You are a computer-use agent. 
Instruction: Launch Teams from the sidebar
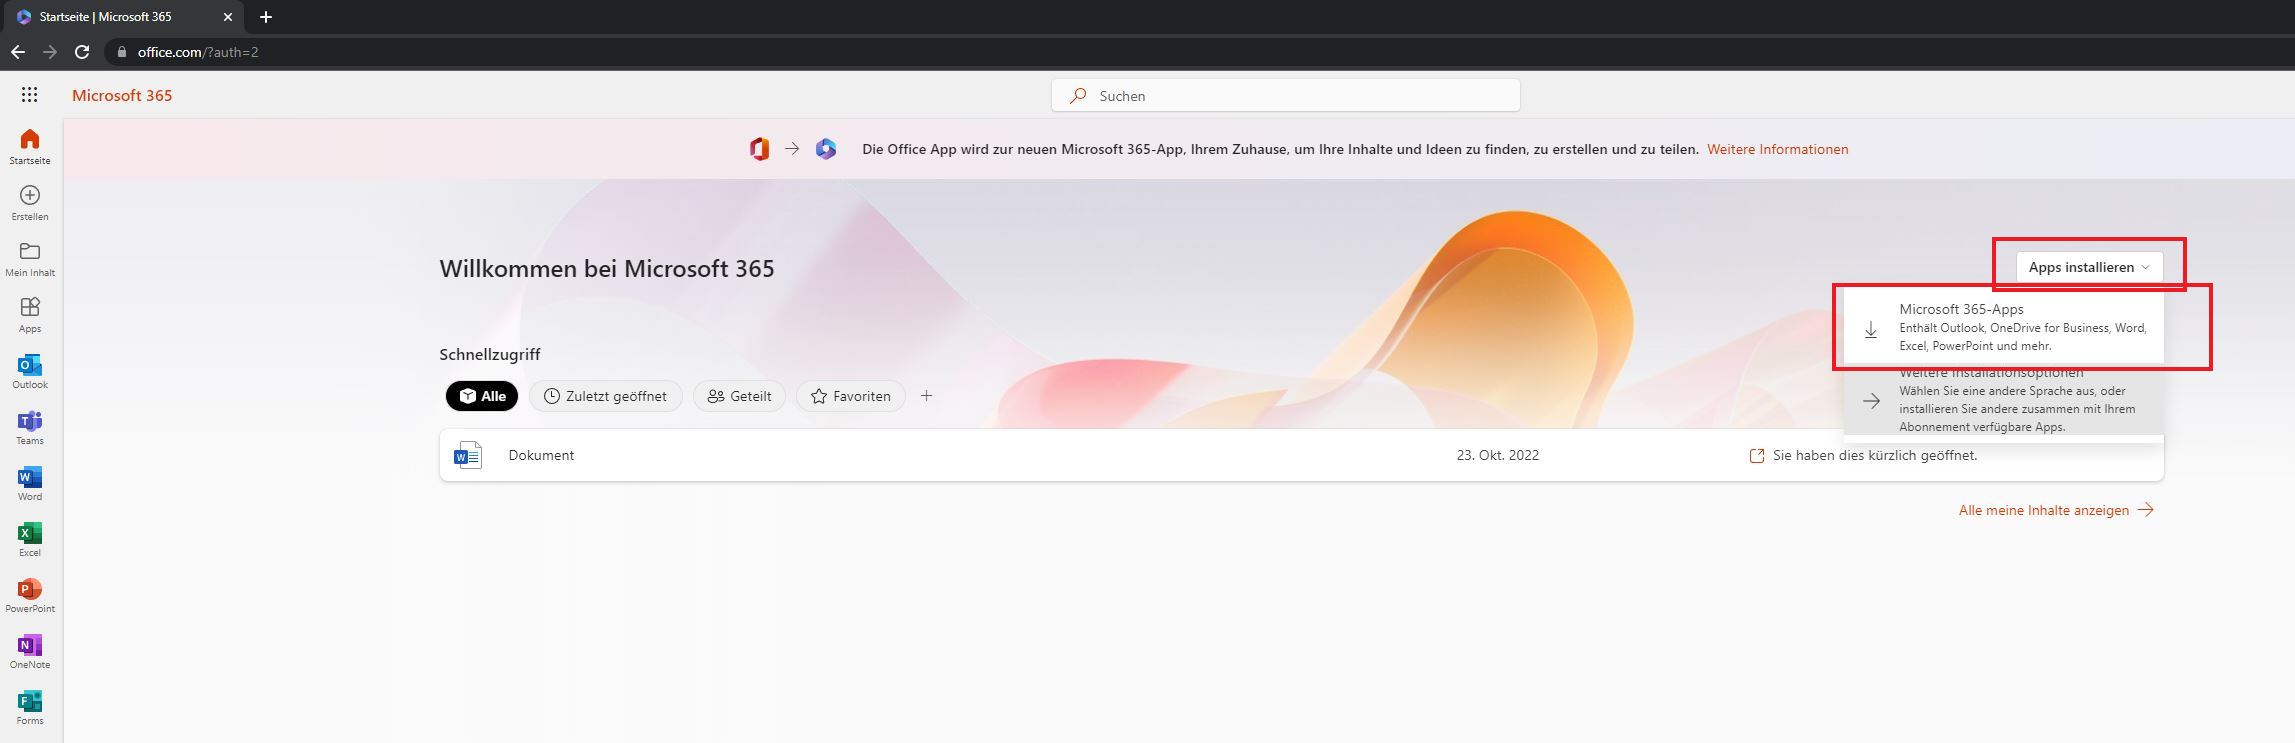pos(30,426)
